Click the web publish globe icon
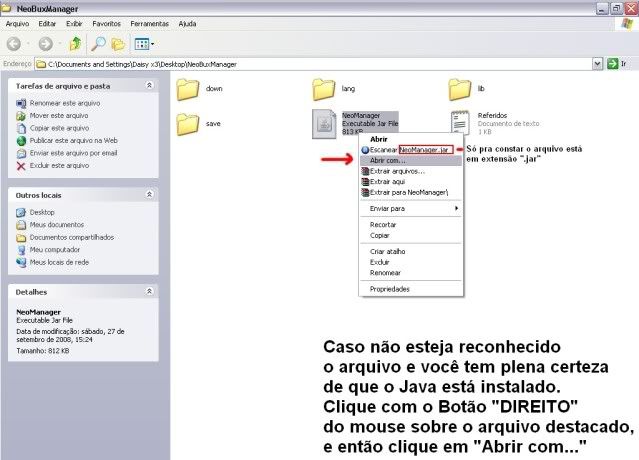639x460 pixels. 21,141
